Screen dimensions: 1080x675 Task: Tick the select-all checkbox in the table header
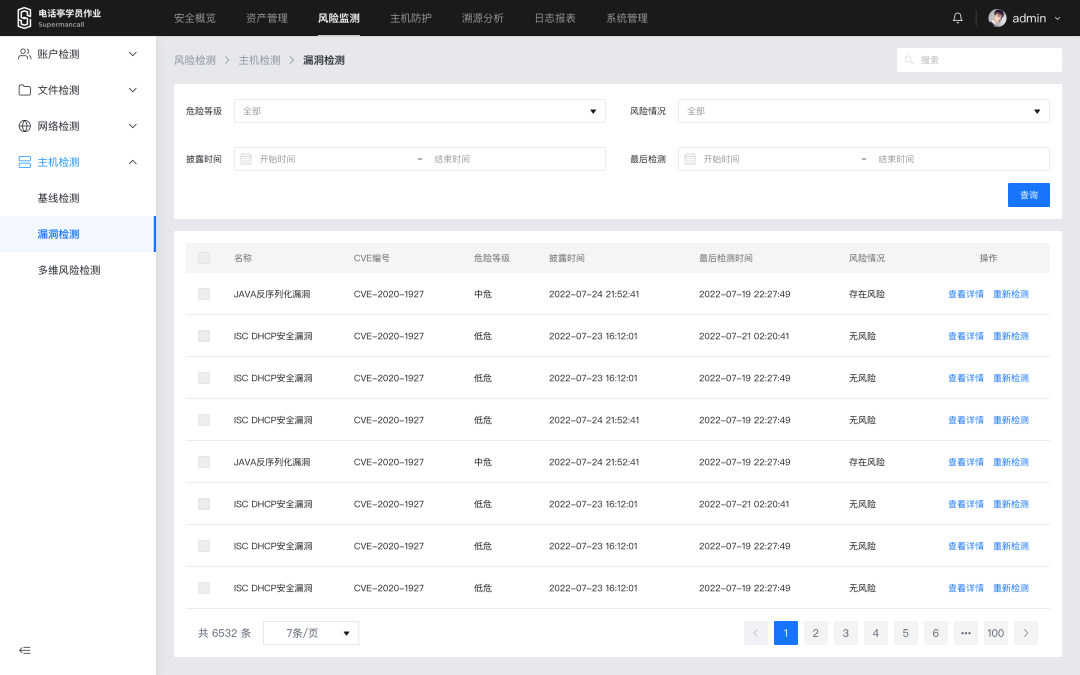204,258
